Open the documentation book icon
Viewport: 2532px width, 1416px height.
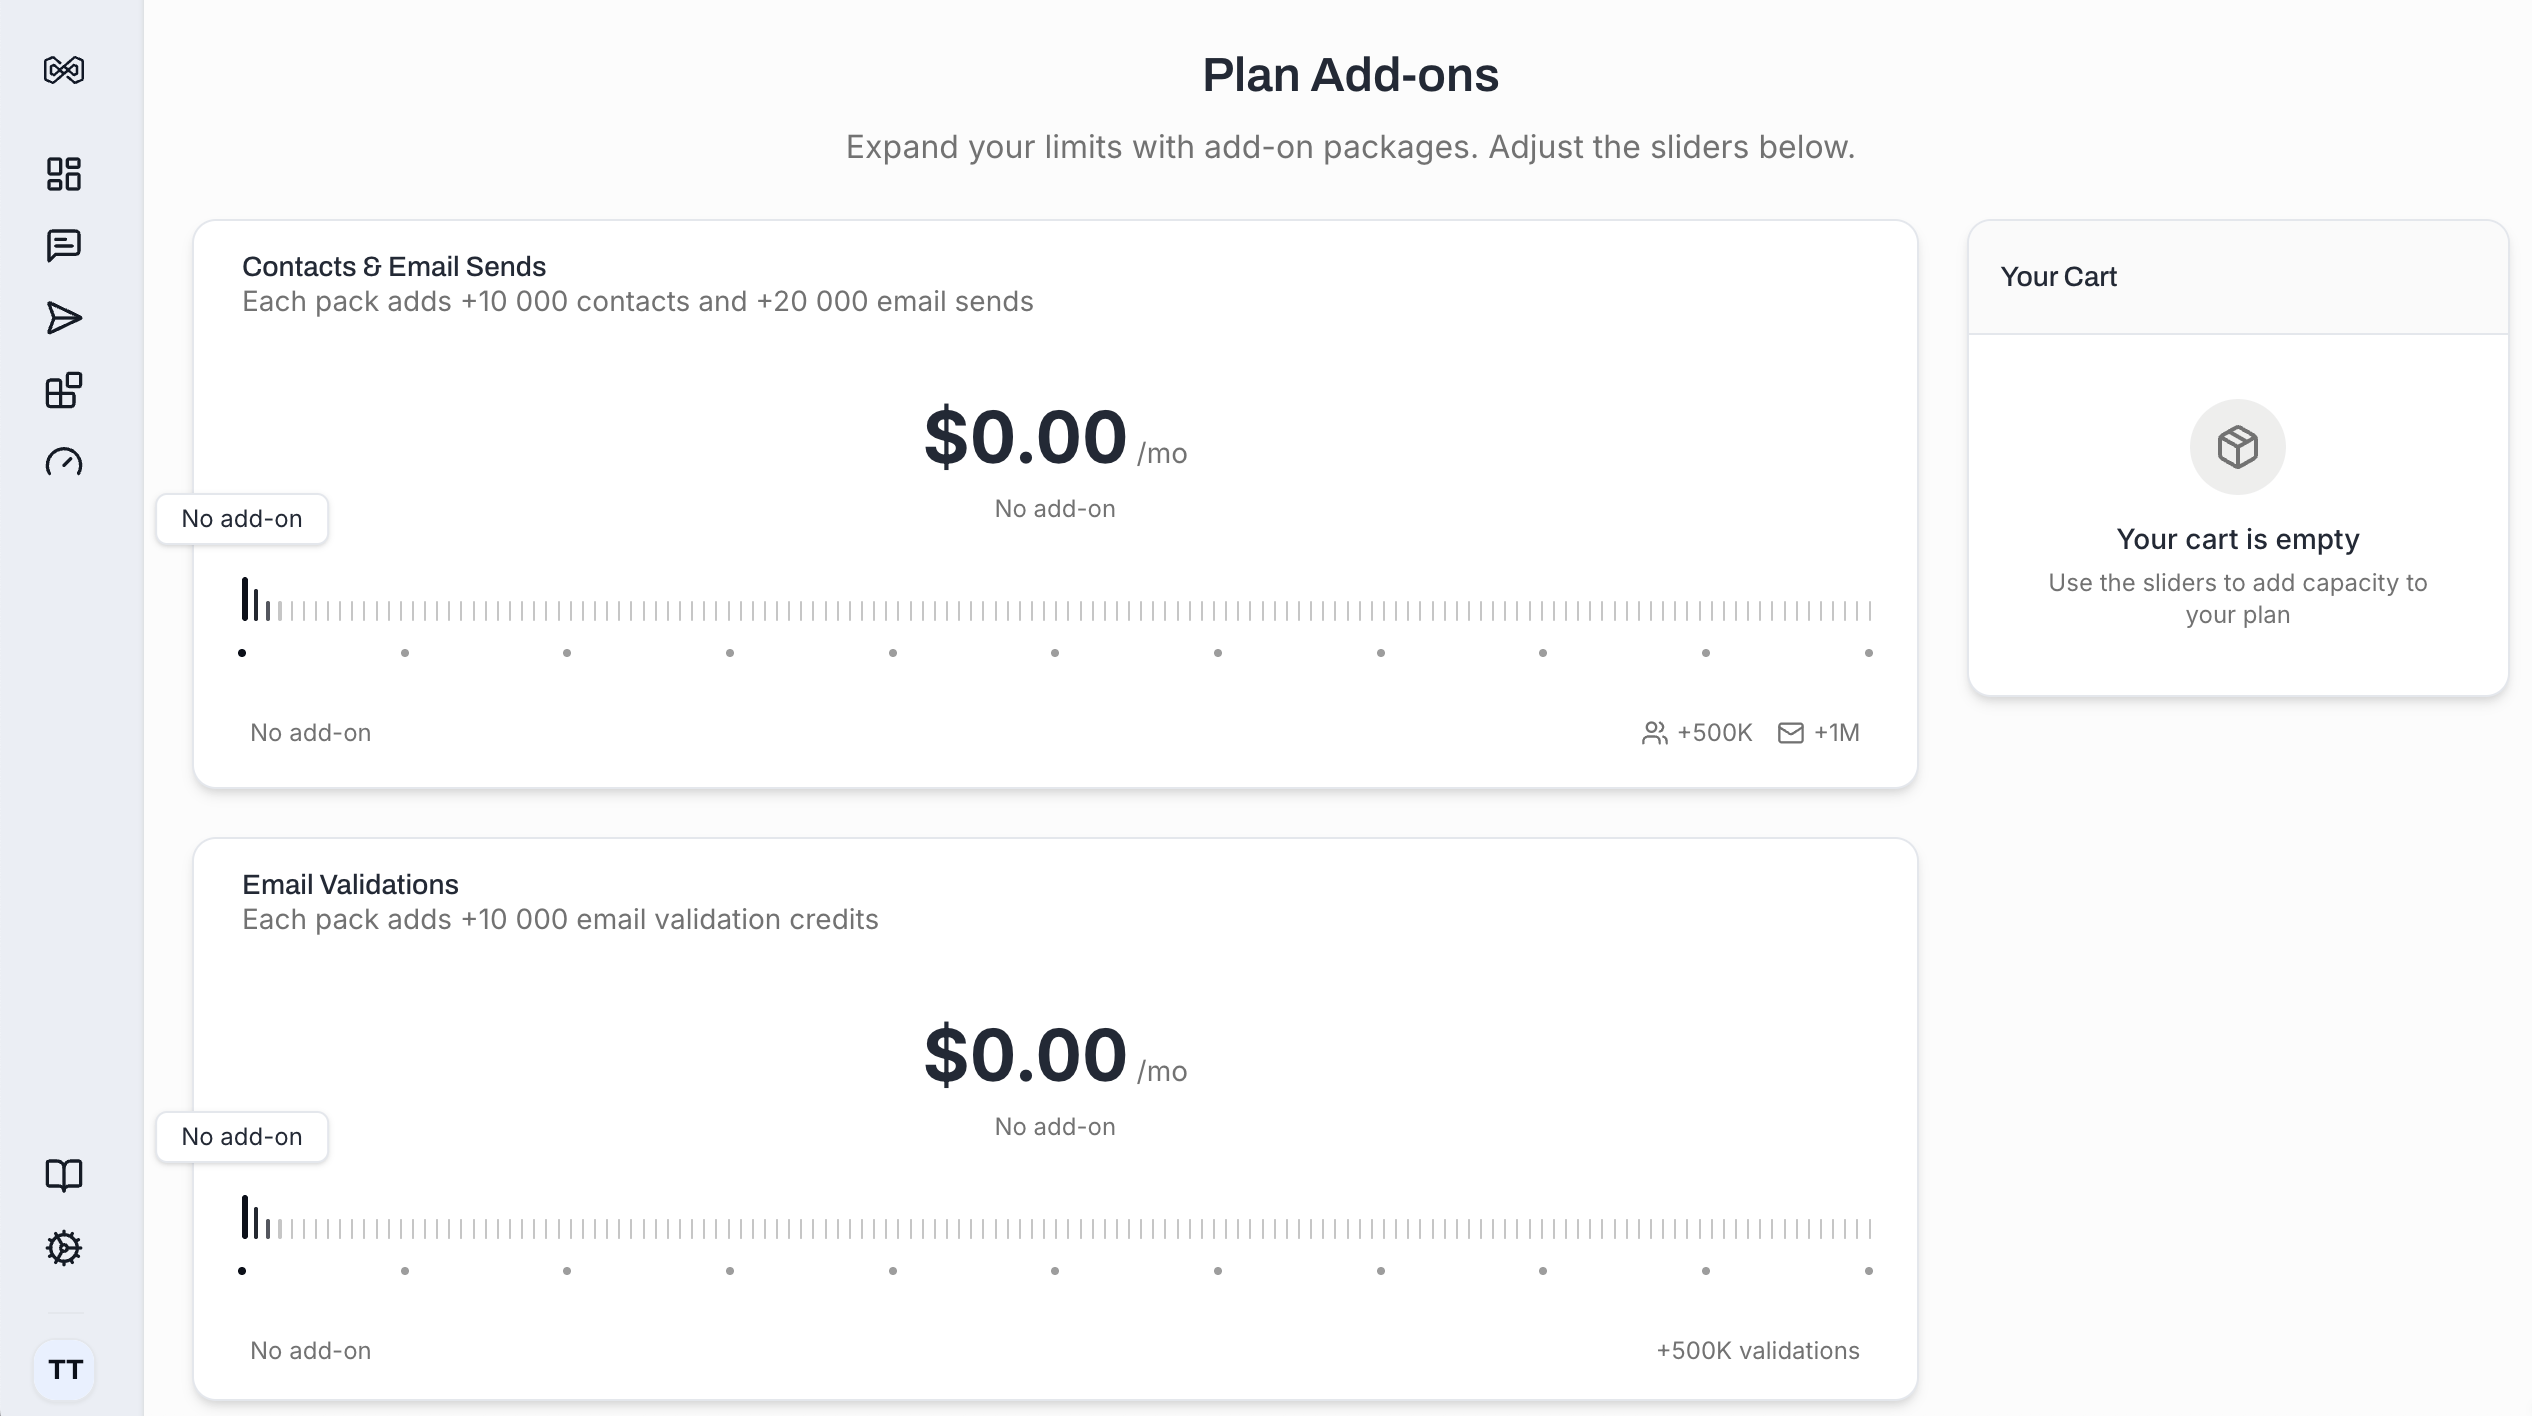tap(64, 1176)
